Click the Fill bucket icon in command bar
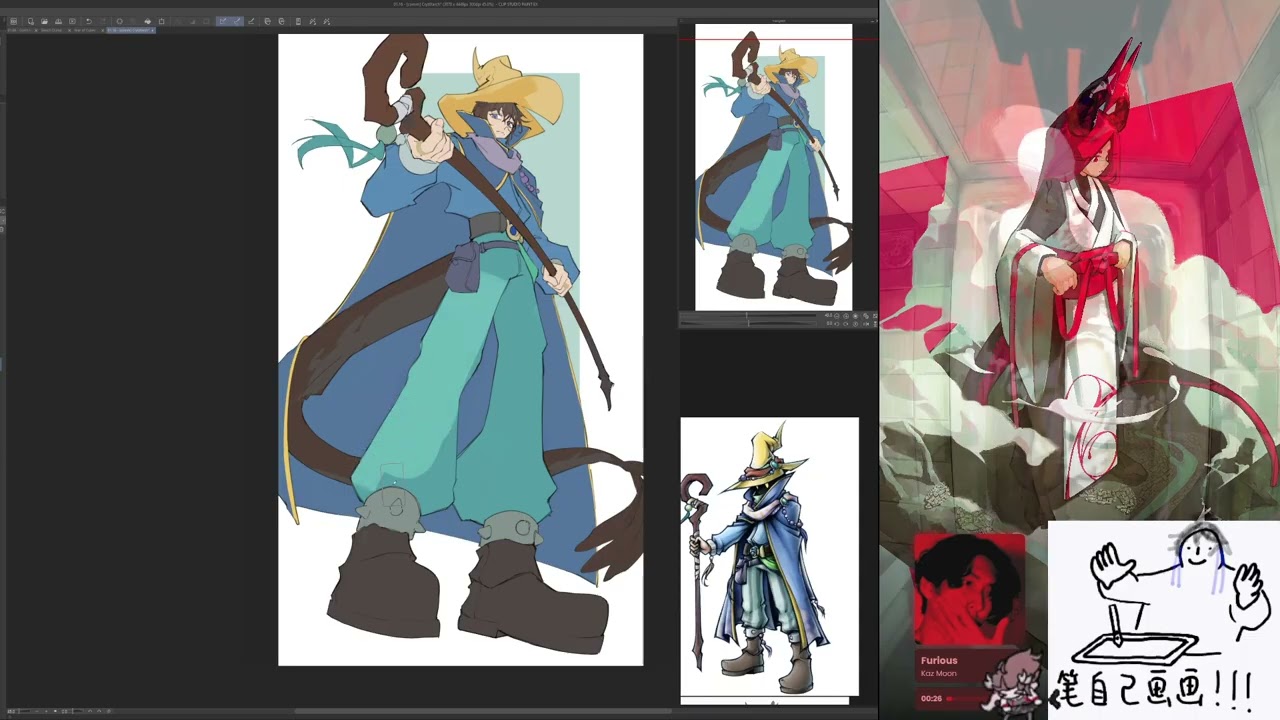1280x720 pixels. (x=148, y=21)
